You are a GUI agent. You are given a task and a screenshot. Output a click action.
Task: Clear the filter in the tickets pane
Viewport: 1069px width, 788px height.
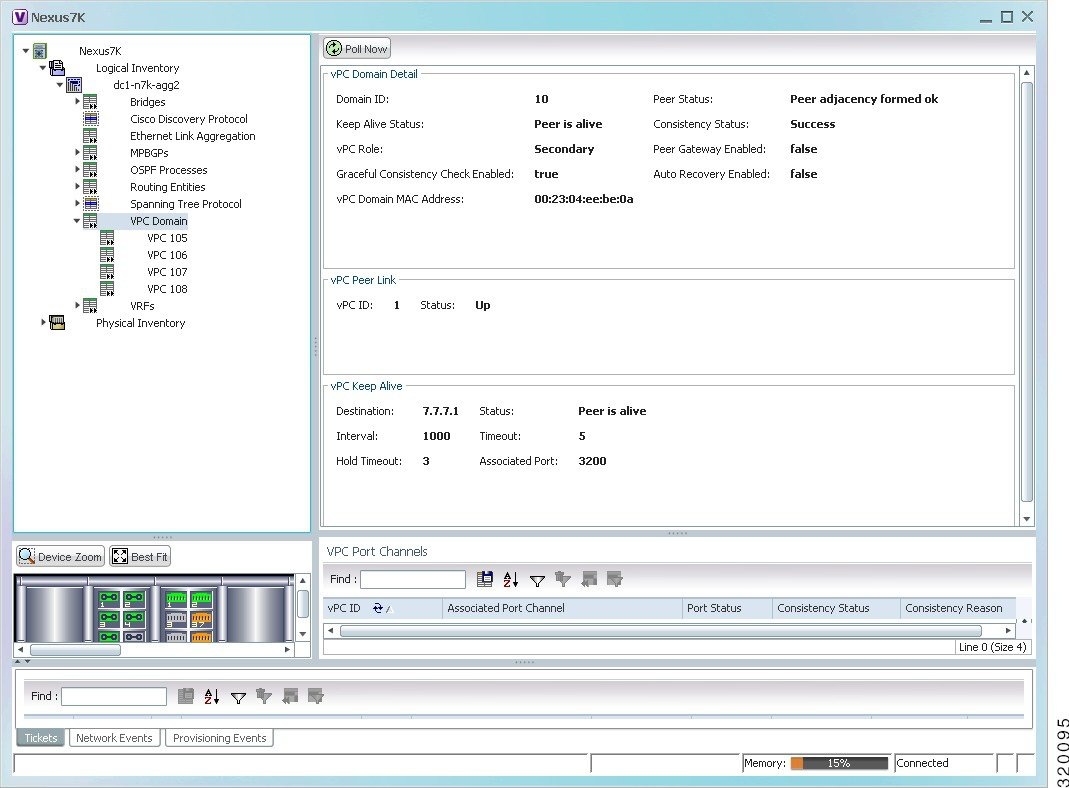264,696
